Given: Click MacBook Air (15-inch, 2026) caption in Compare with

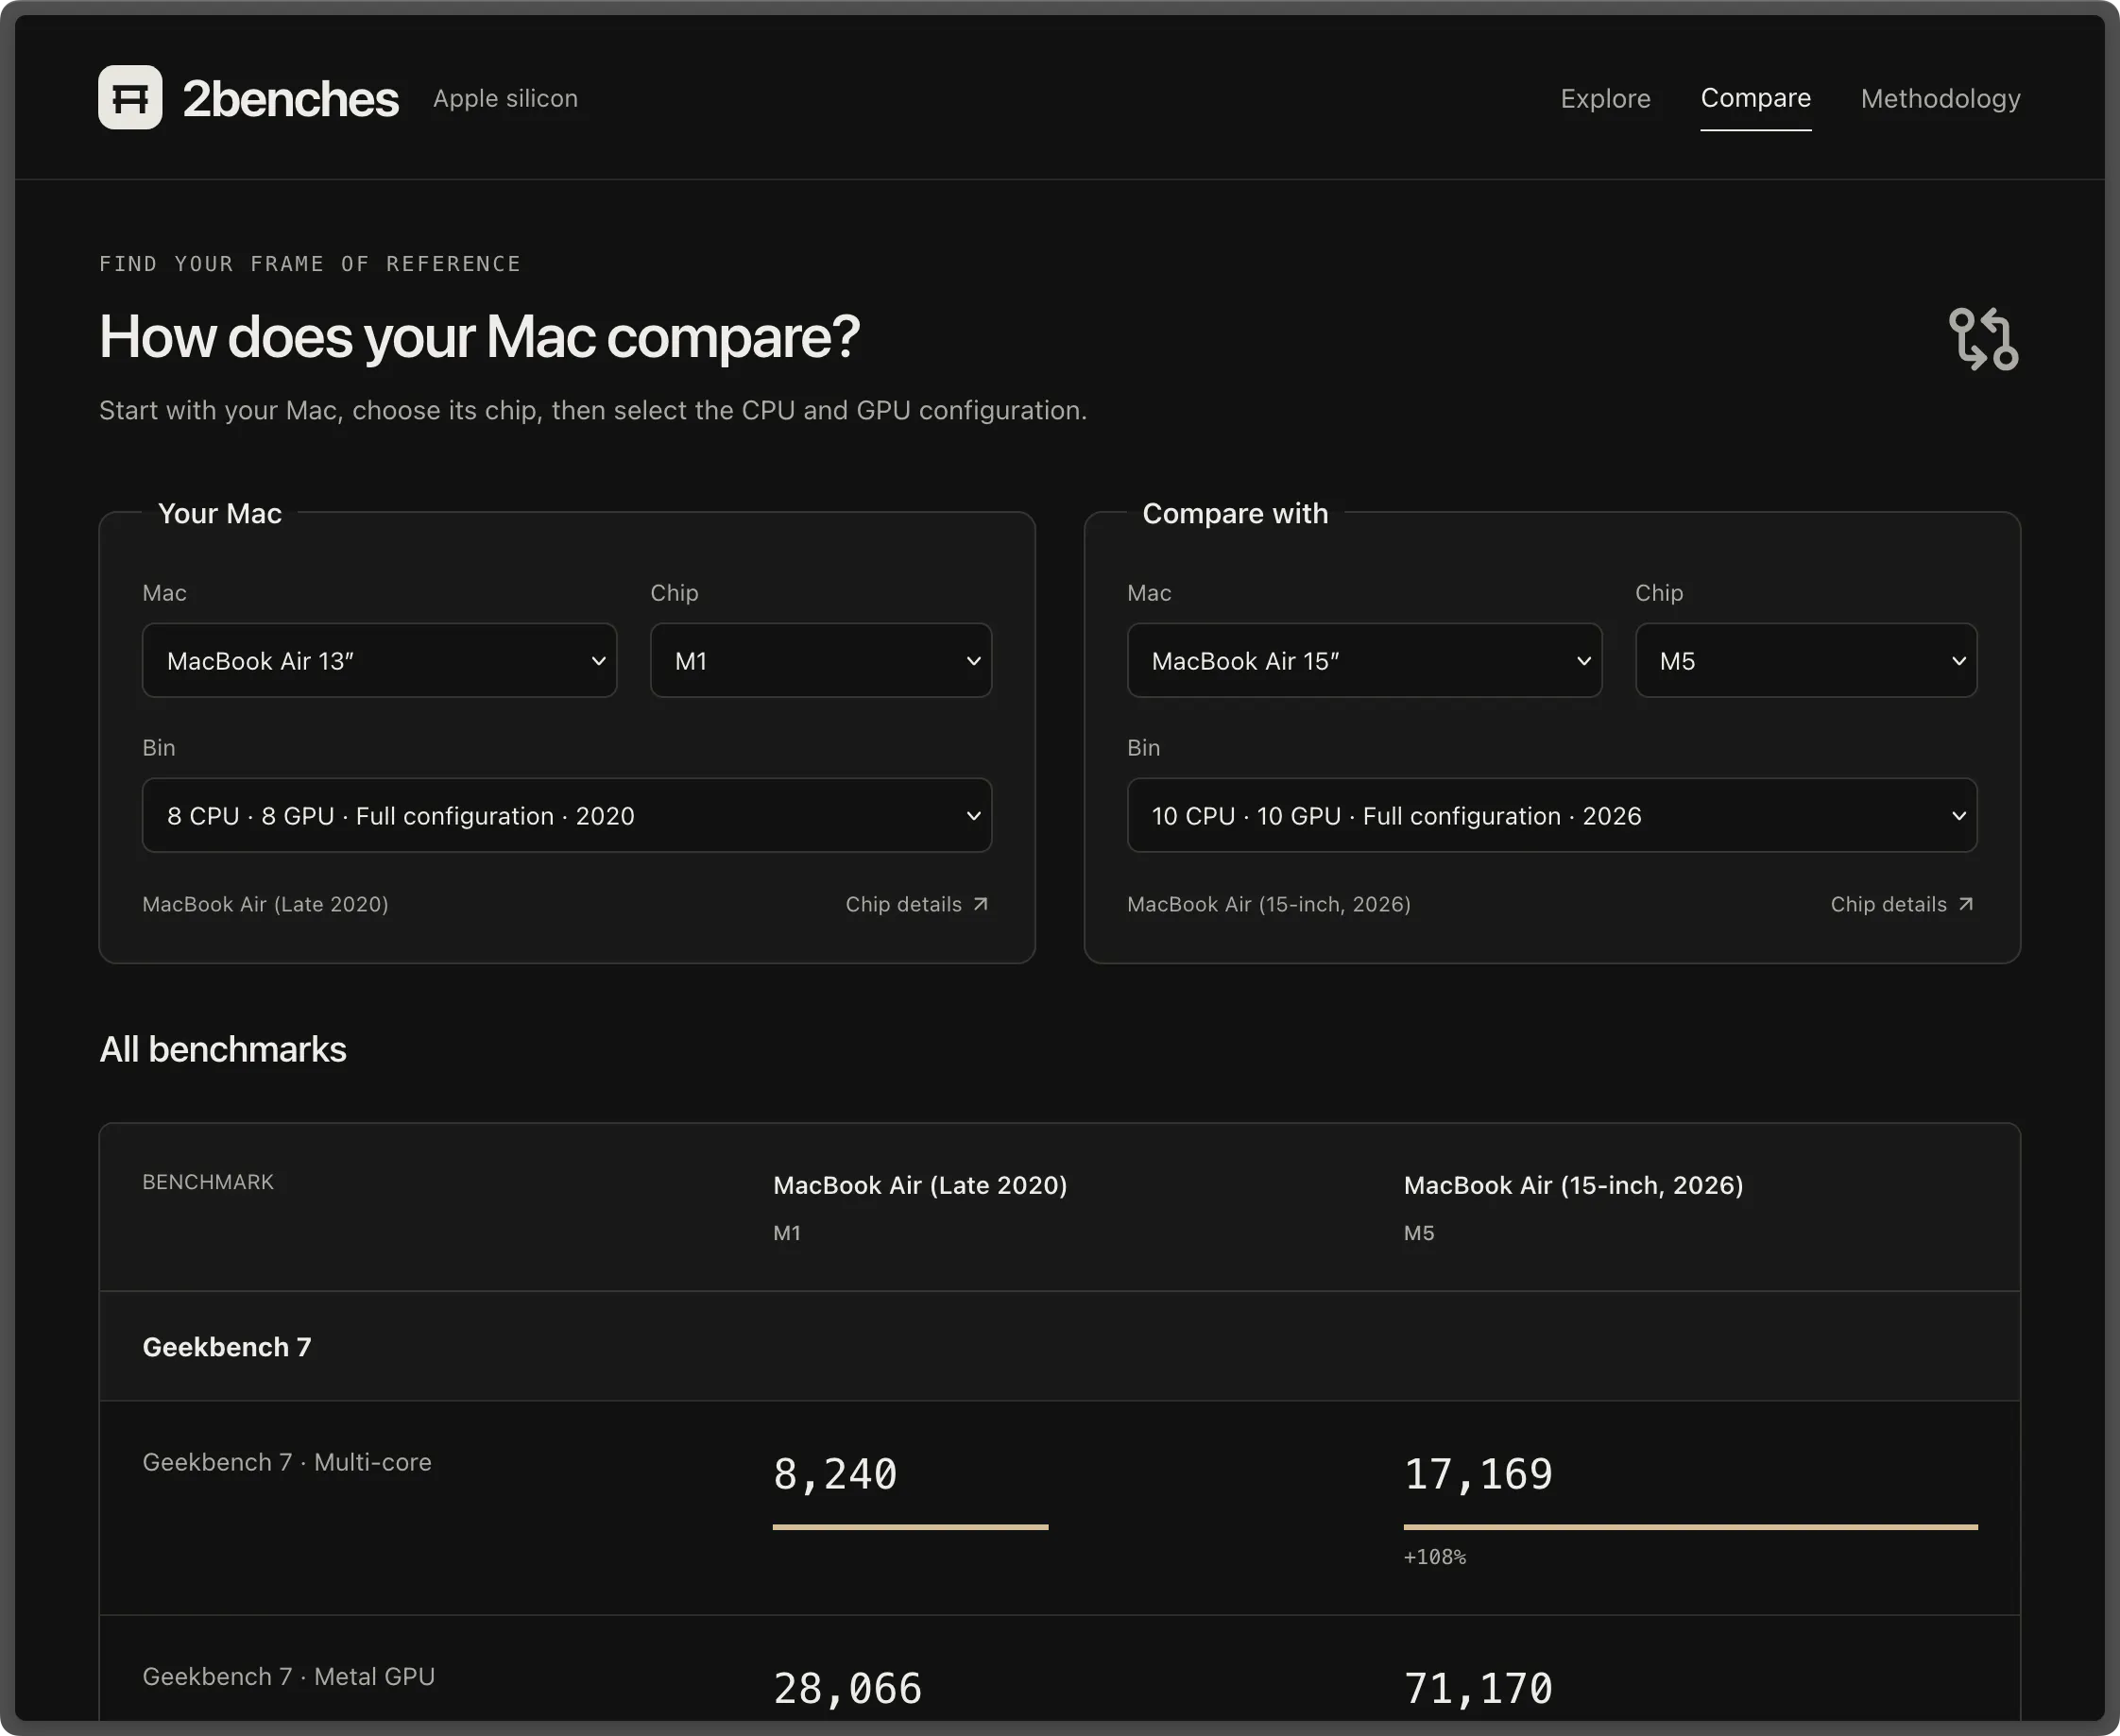Looking at the screenshot, I should 1268,904.
